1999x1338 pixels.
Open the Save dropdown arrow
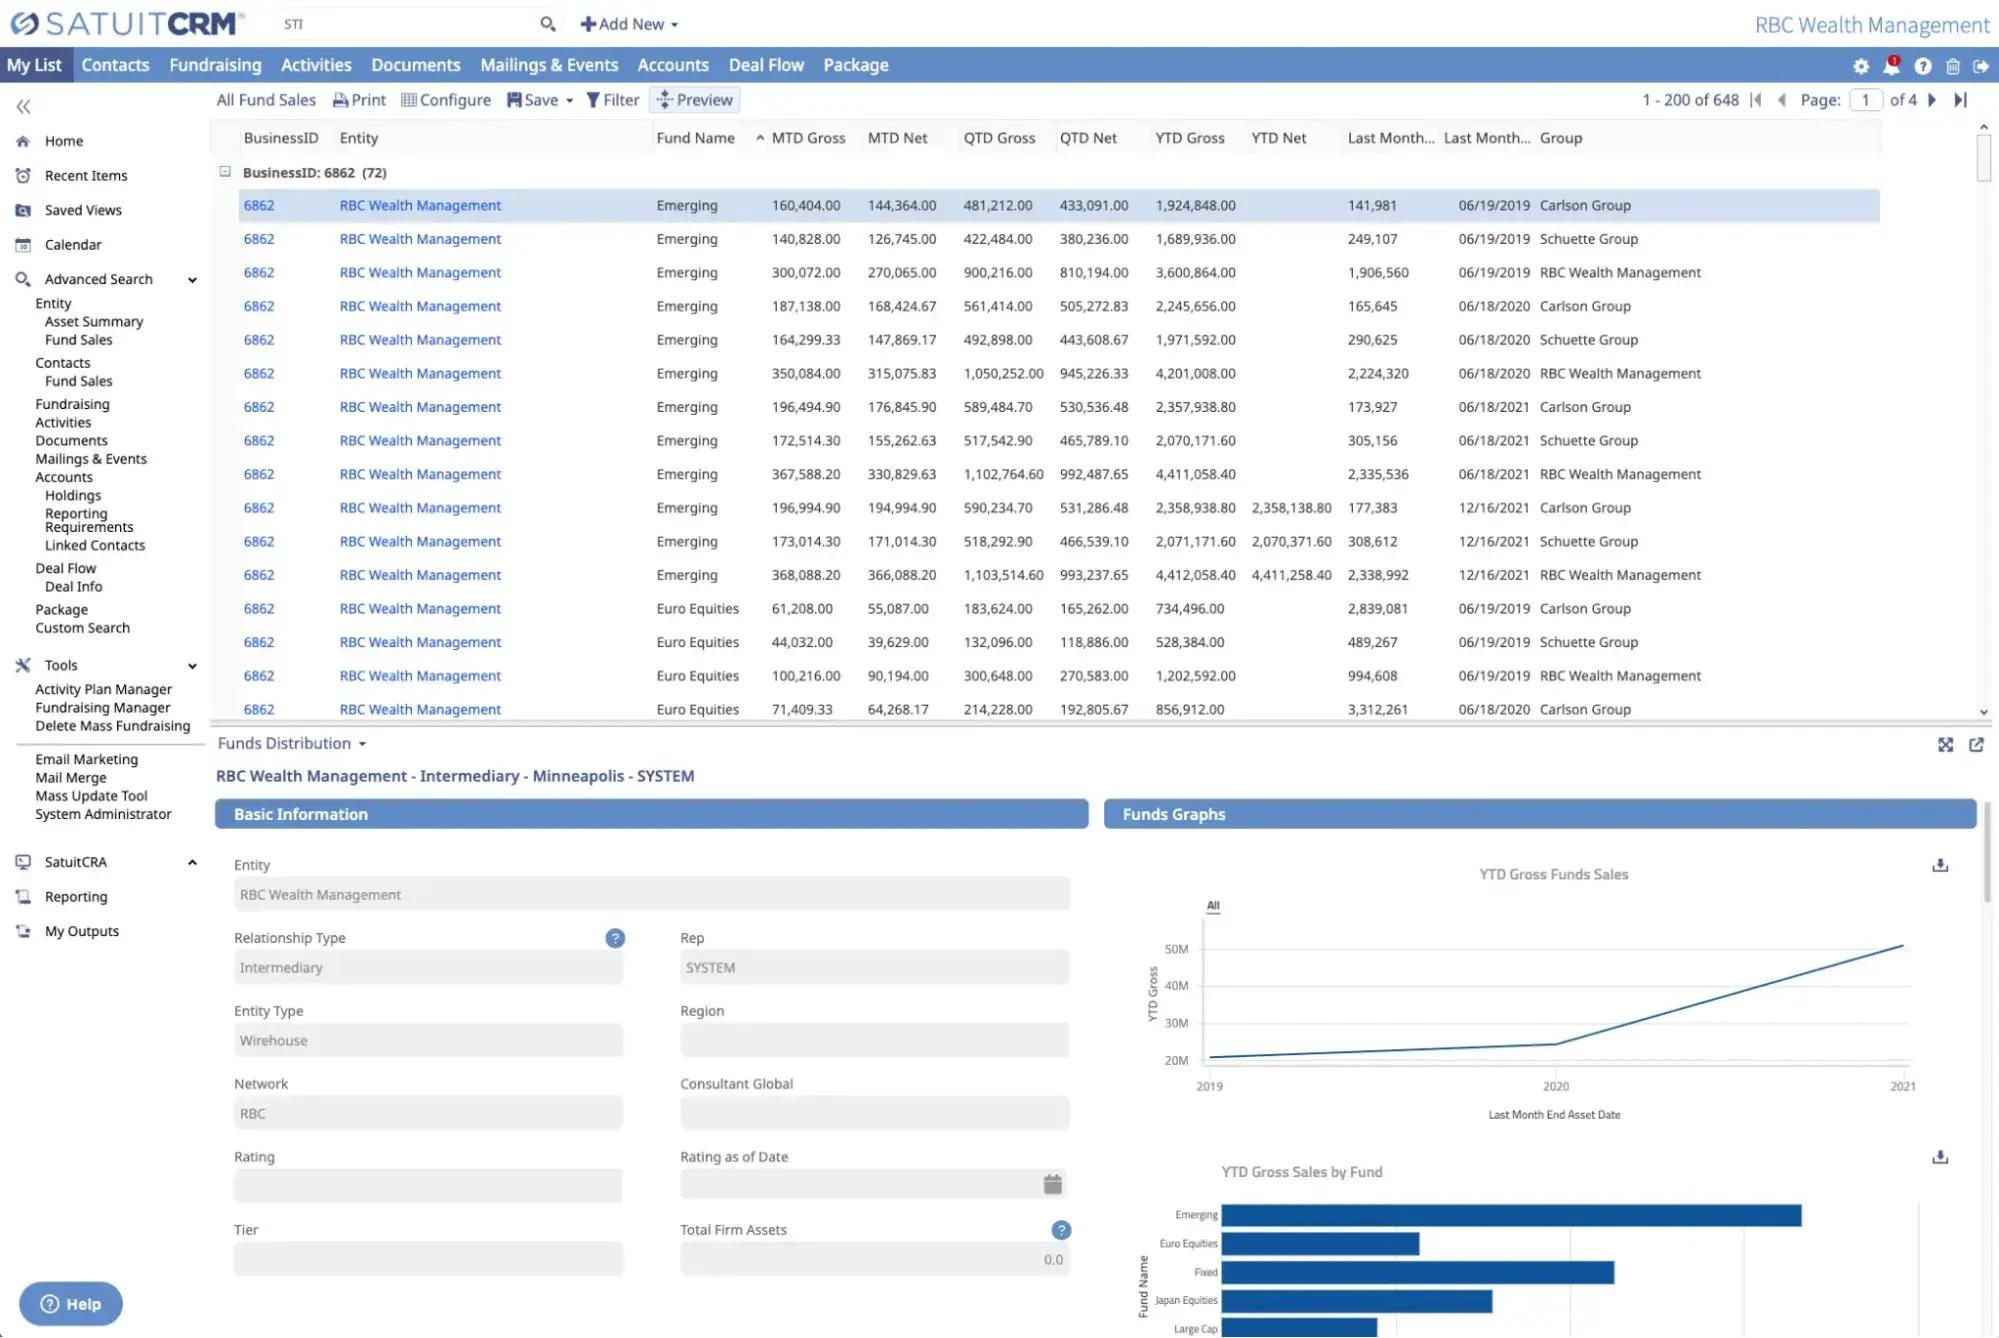pyautogui.click(x=568, y=100)
